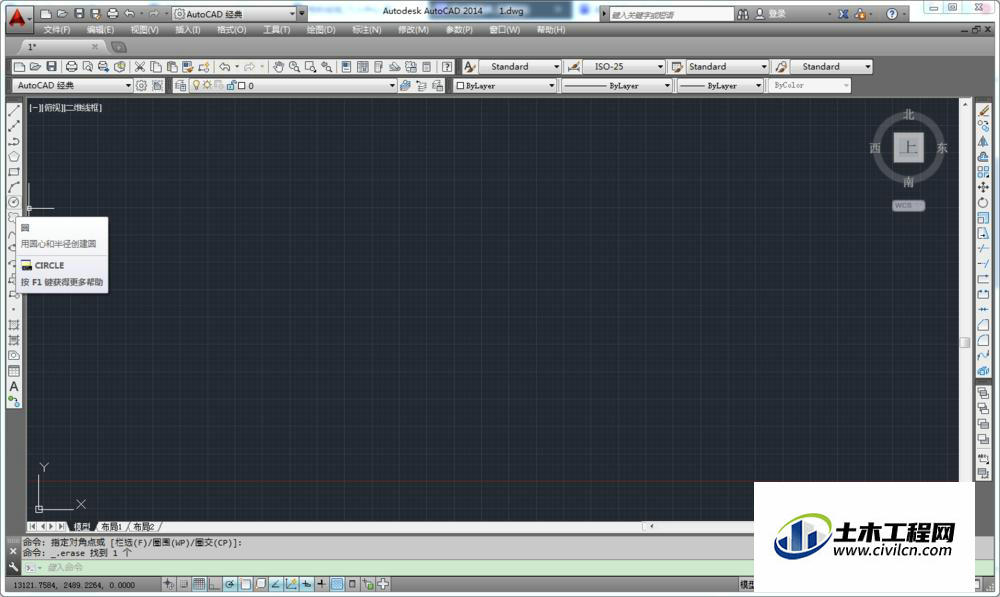
Task: Open the 文件(F) menu
Action: (x=57, y=30)
